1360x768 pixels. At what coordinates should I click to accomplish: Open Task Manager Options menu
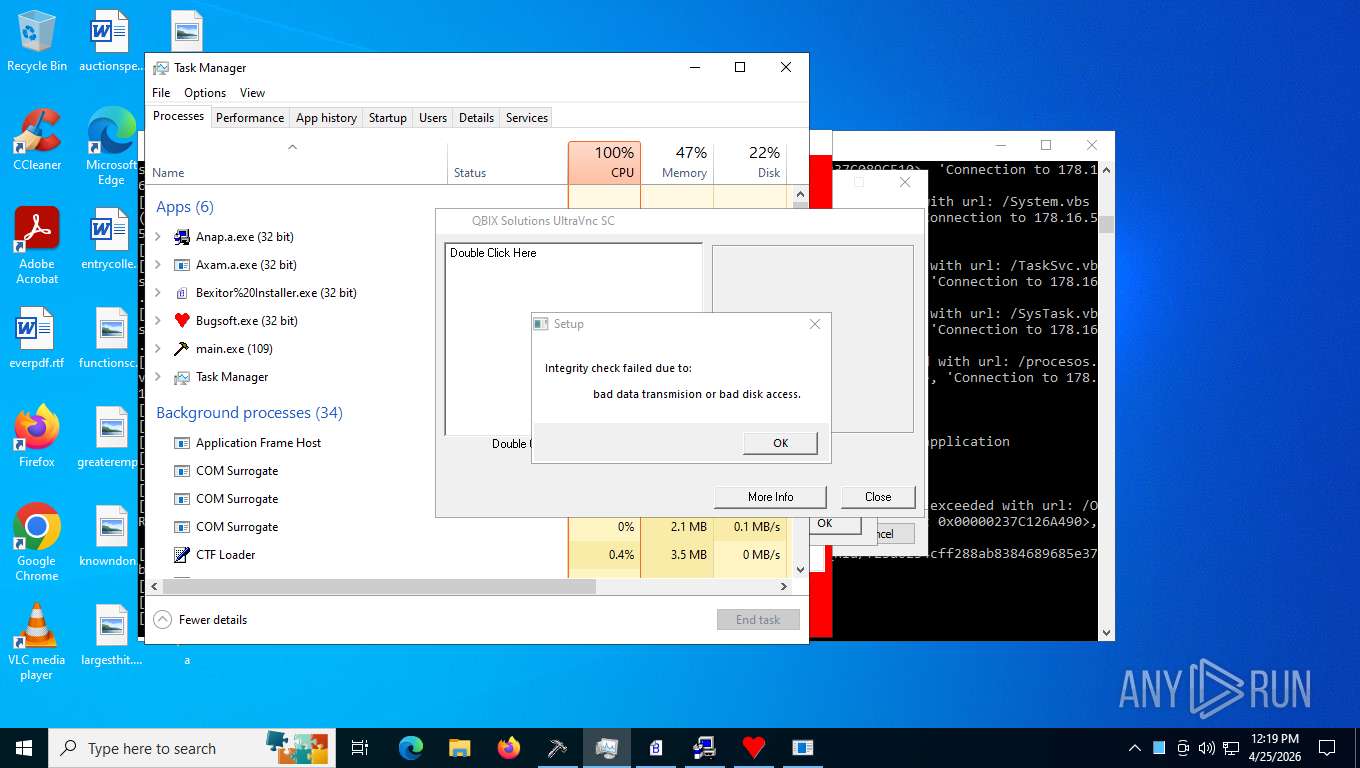coord(205,93)
